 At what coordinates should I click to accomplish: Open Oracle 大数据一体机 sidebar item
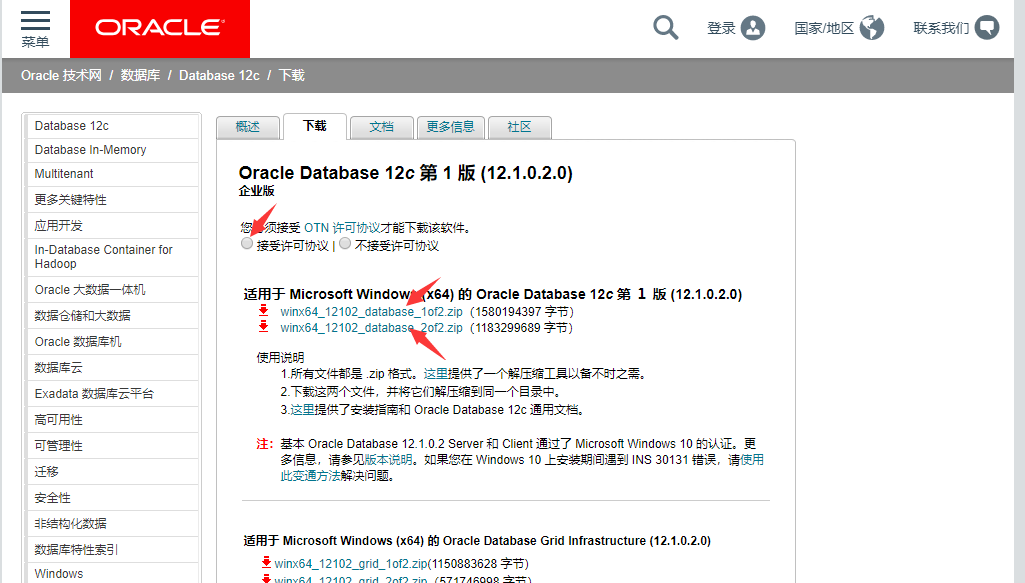click(112, 290)
